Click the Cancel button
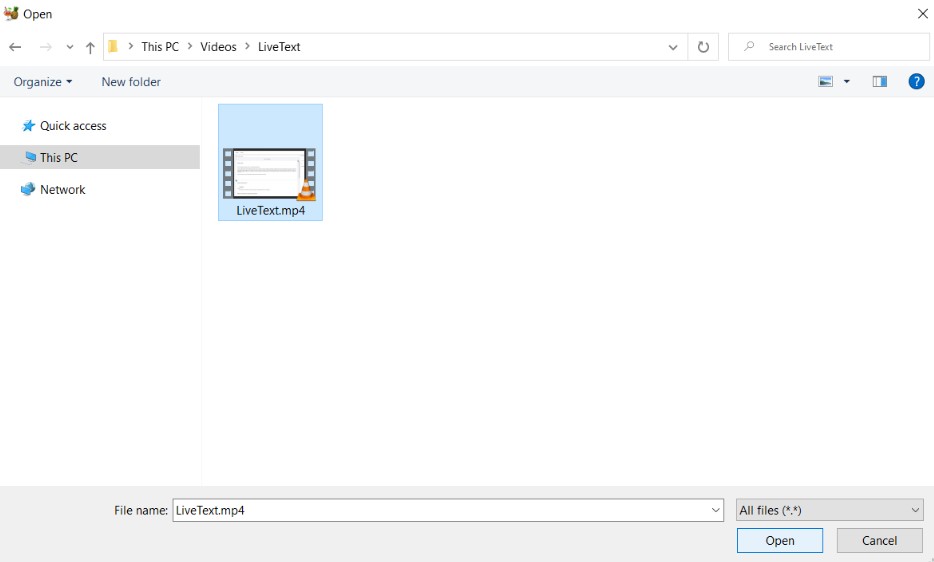The image size is (934, 562). tap(879, 541)
